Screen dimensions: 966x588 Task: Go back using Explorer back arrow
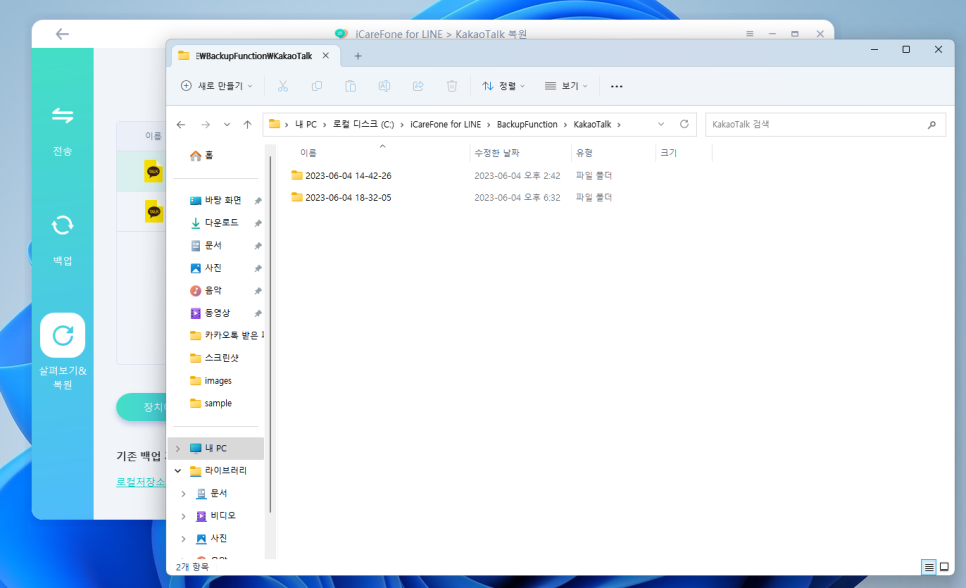[181, 125]
